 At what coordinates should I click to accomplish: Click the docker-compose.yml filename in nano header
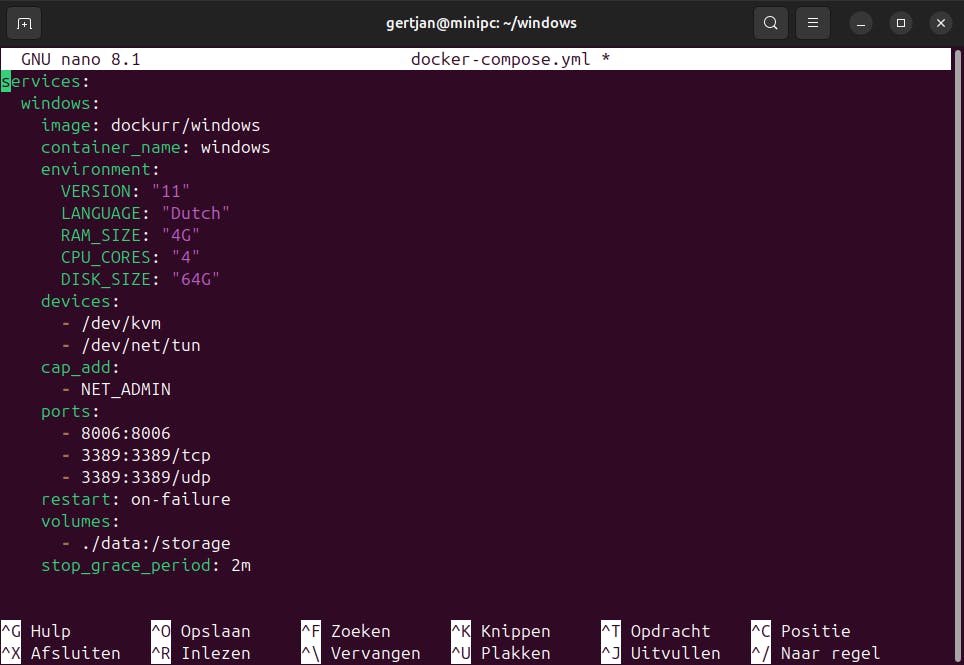coord(500,59)
